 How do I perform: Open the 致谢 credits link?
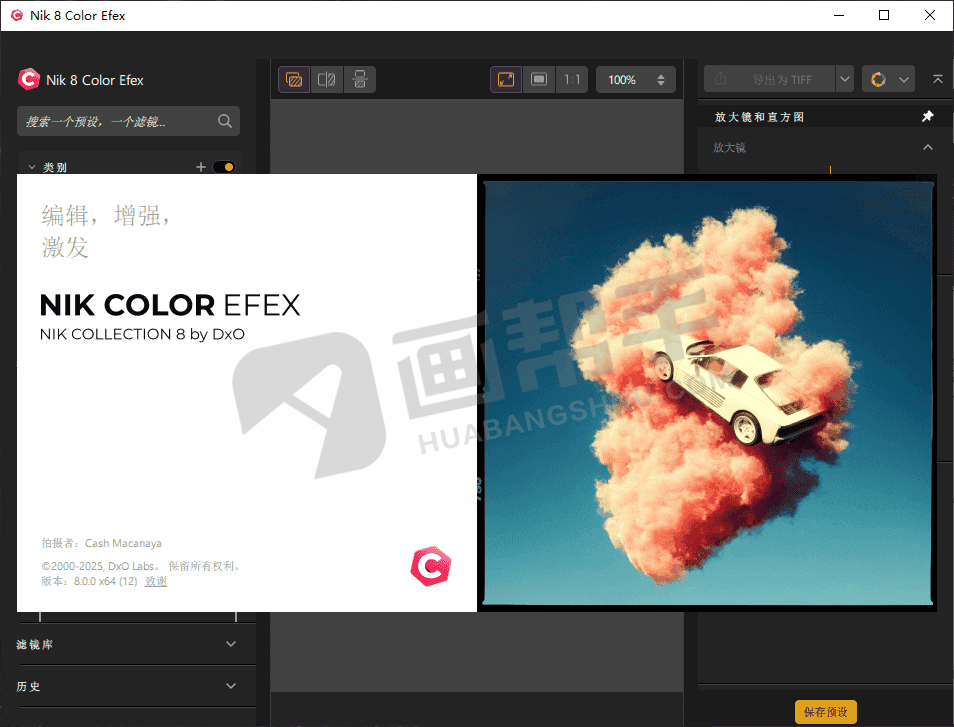pos(156,582)
